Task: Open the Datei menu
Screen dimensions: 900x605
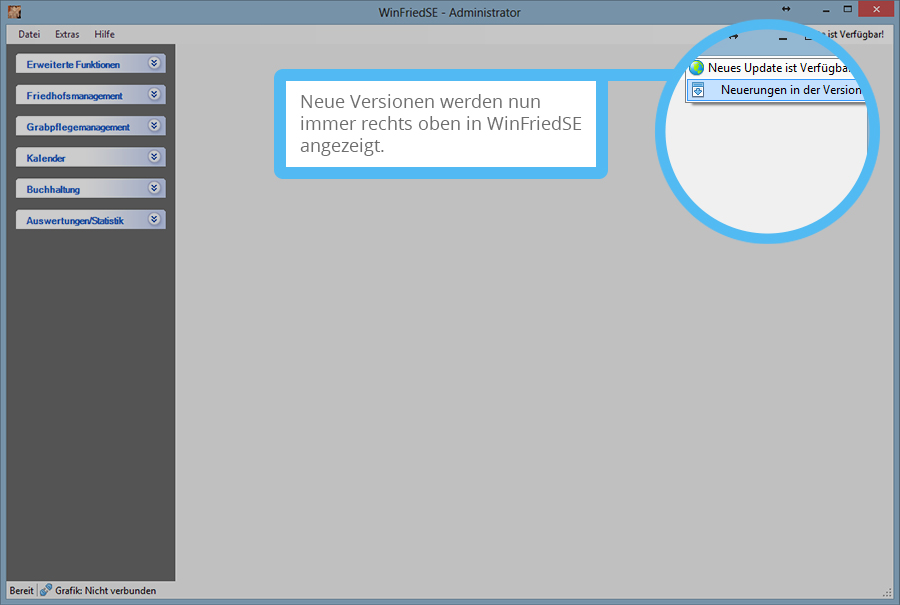Action: point(29,34)
